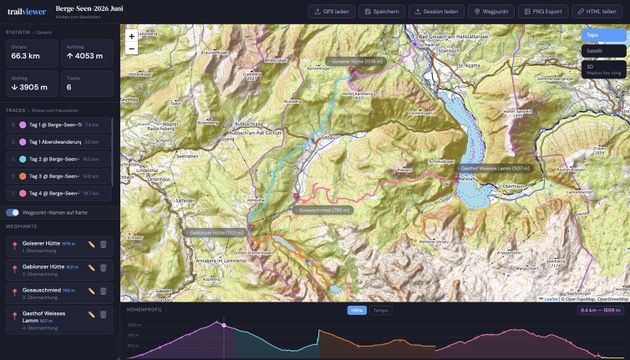Focus the Tag 1 Abendwanderung track row
630x360 pixels.
[x=59, y=142]
